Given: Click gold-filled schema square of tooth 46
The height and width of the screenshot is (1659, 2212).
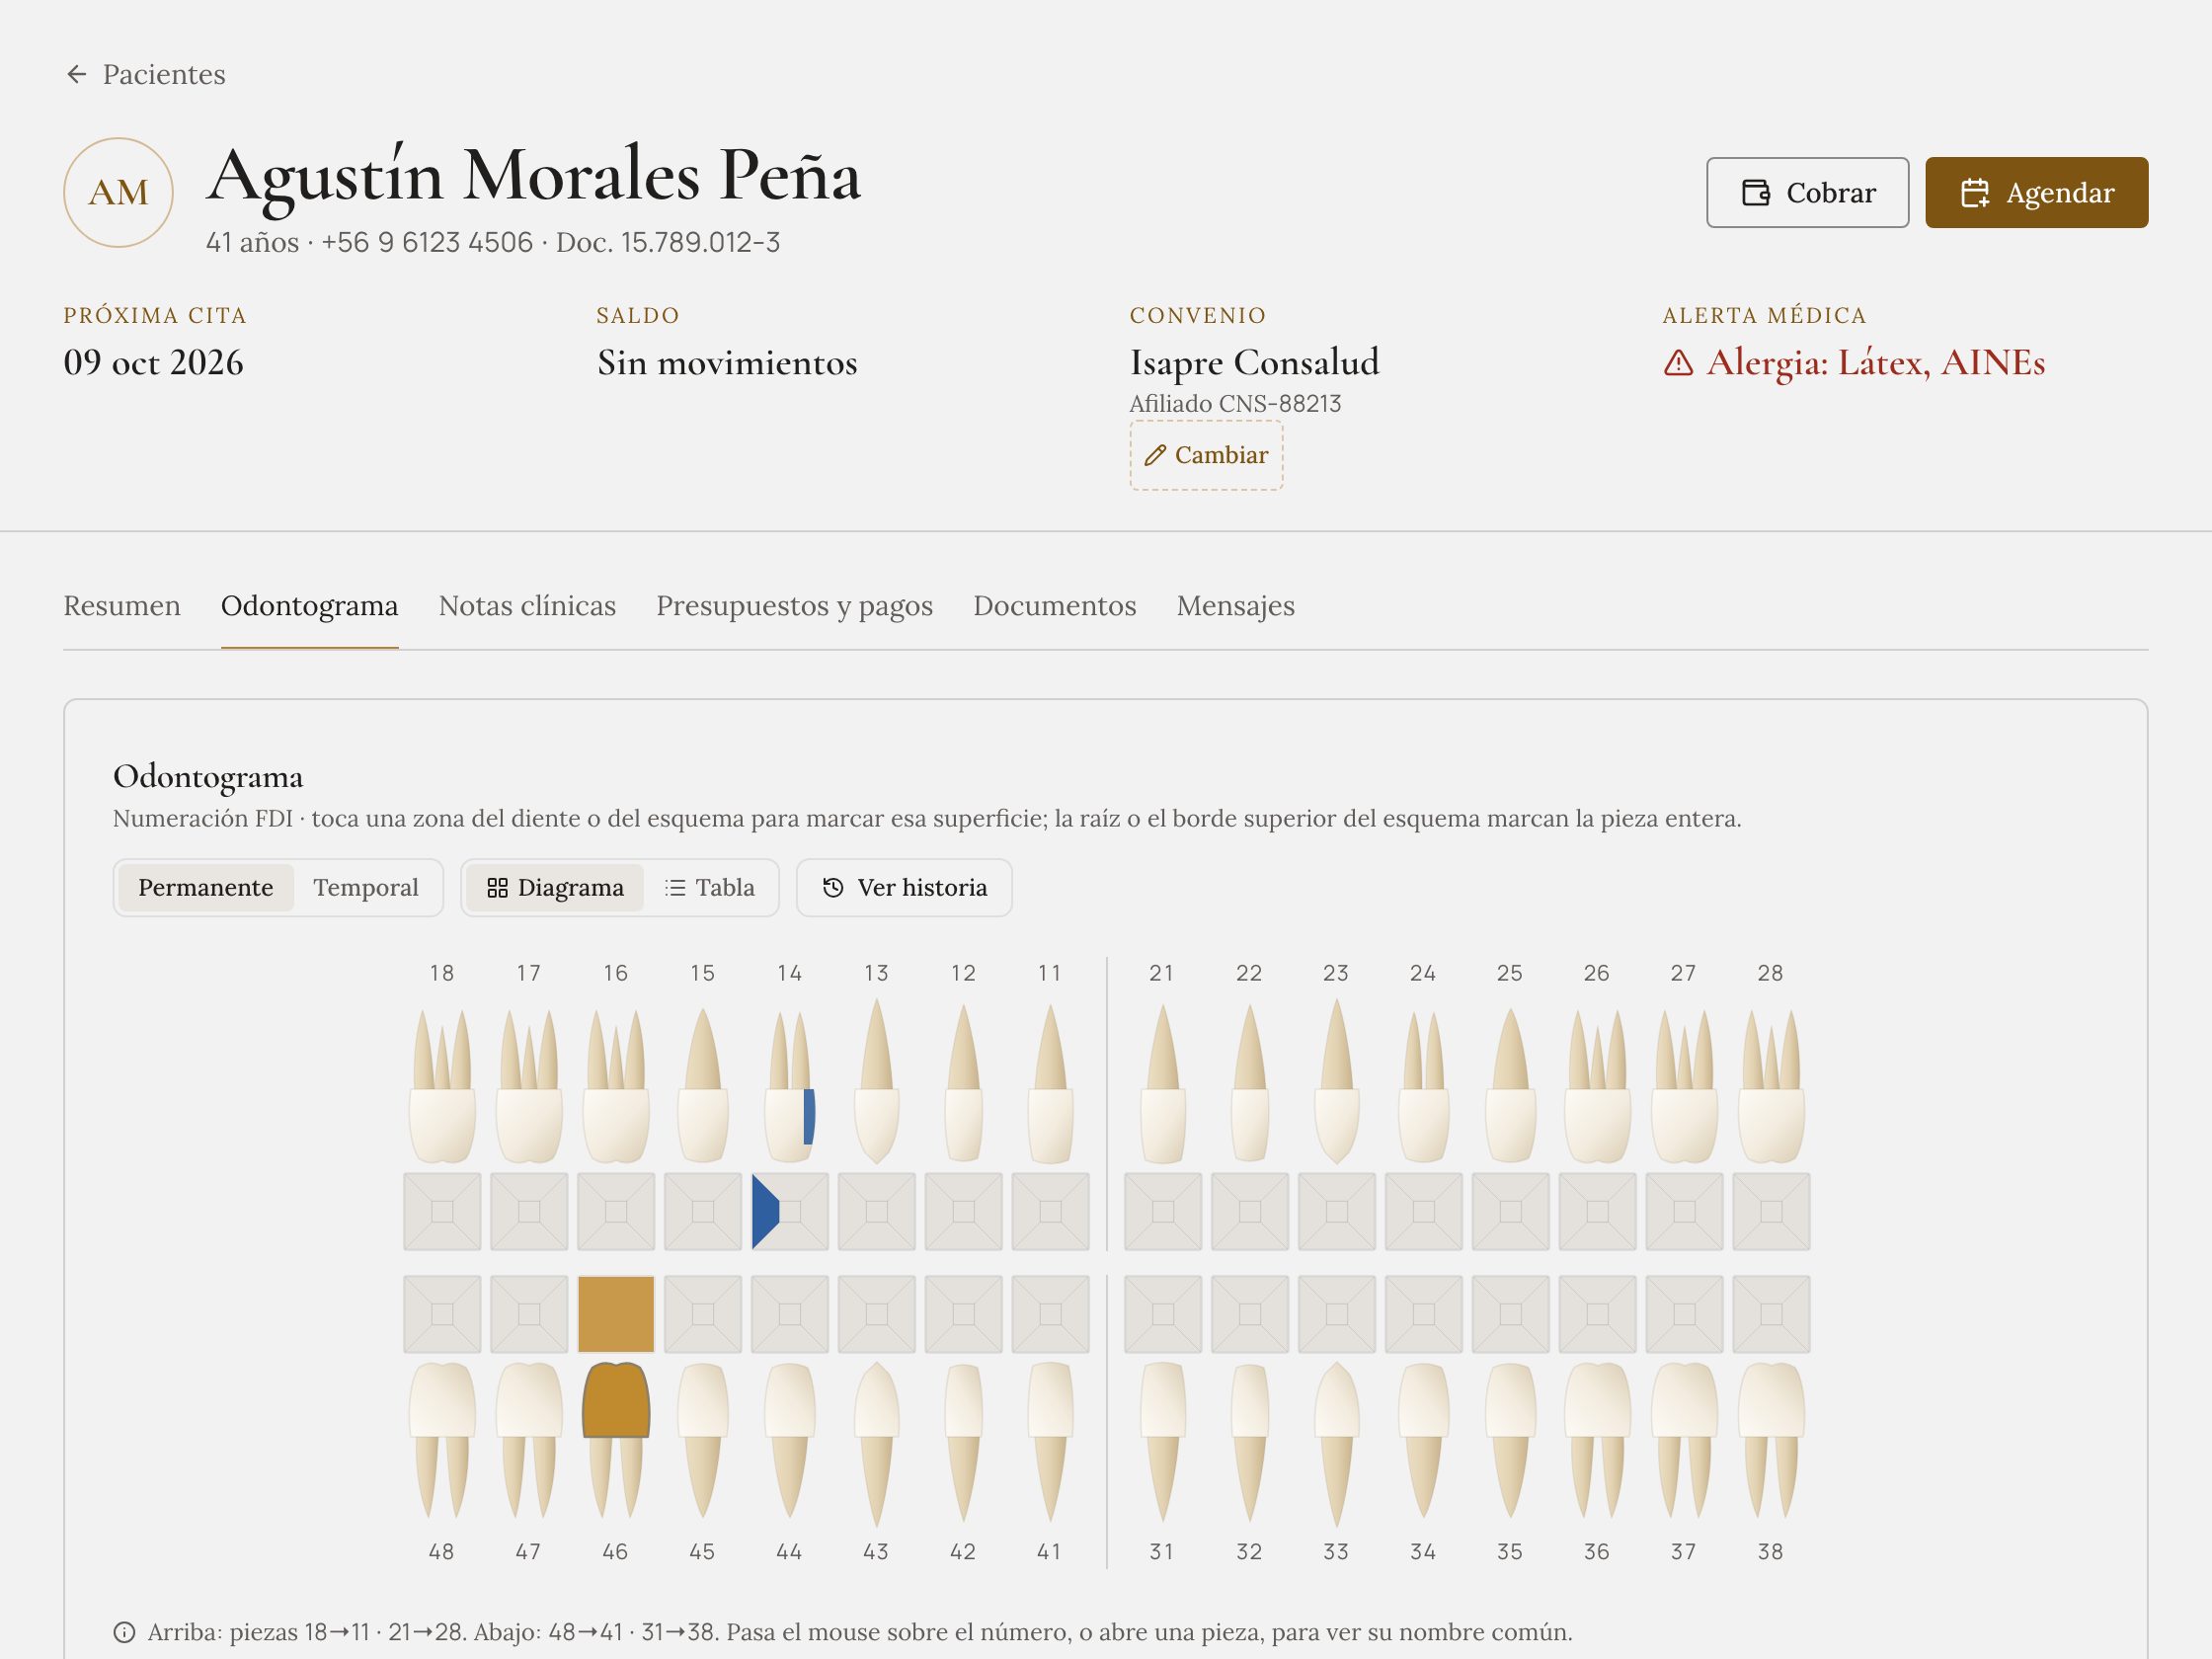Looking at the screenshot, I should pos(616,1314).
